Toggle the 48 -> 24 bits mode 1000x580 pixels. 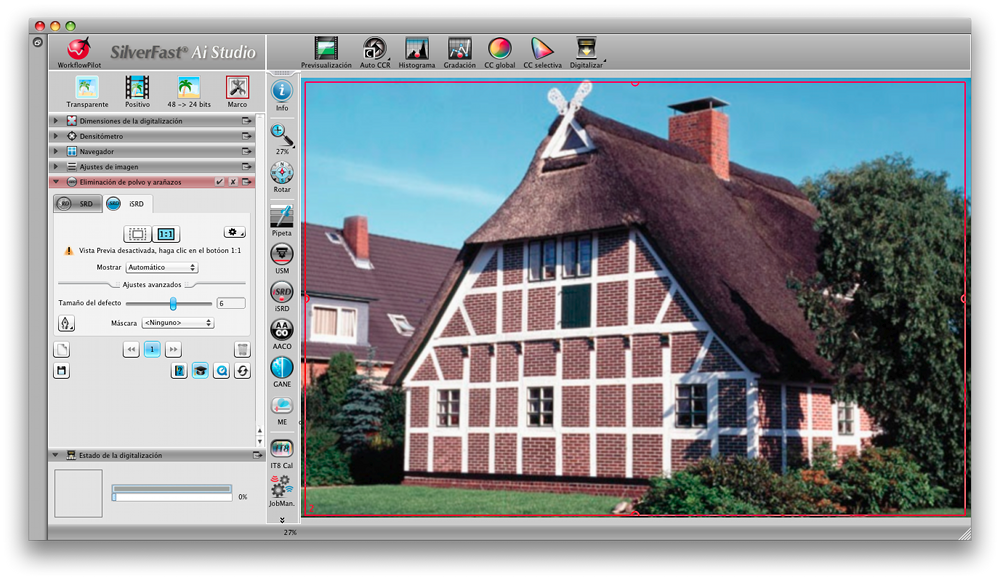coord(187,88)
